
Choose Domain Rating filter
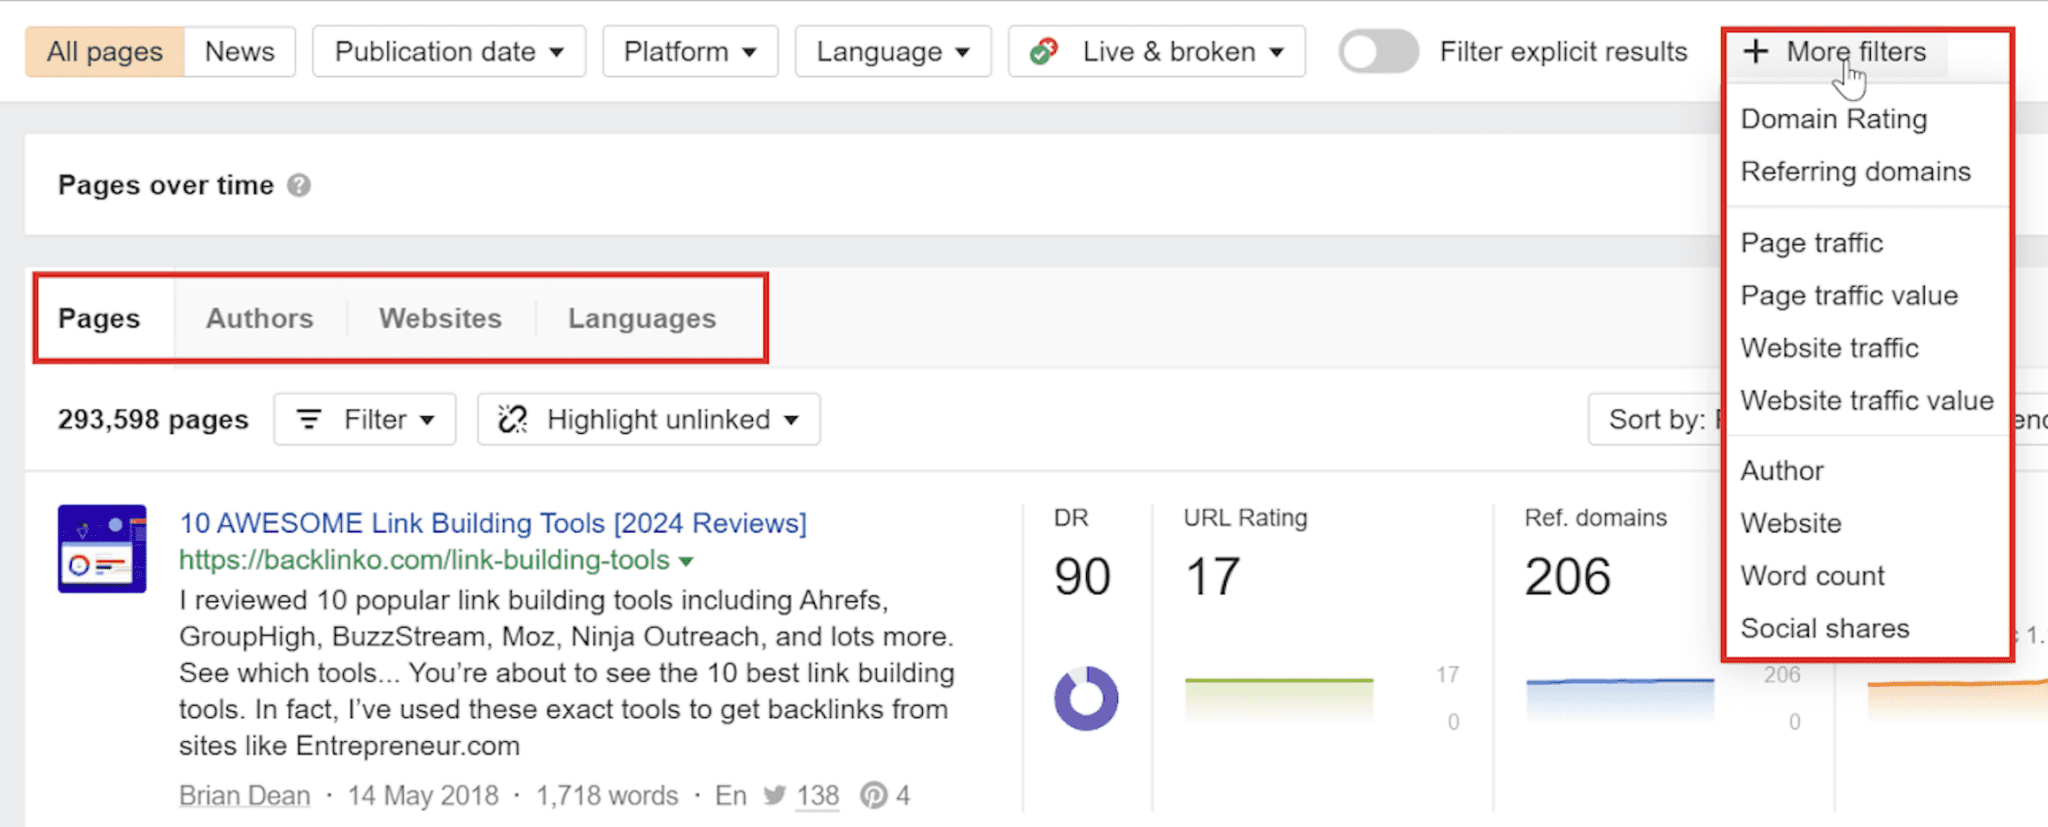point(1834,119)
